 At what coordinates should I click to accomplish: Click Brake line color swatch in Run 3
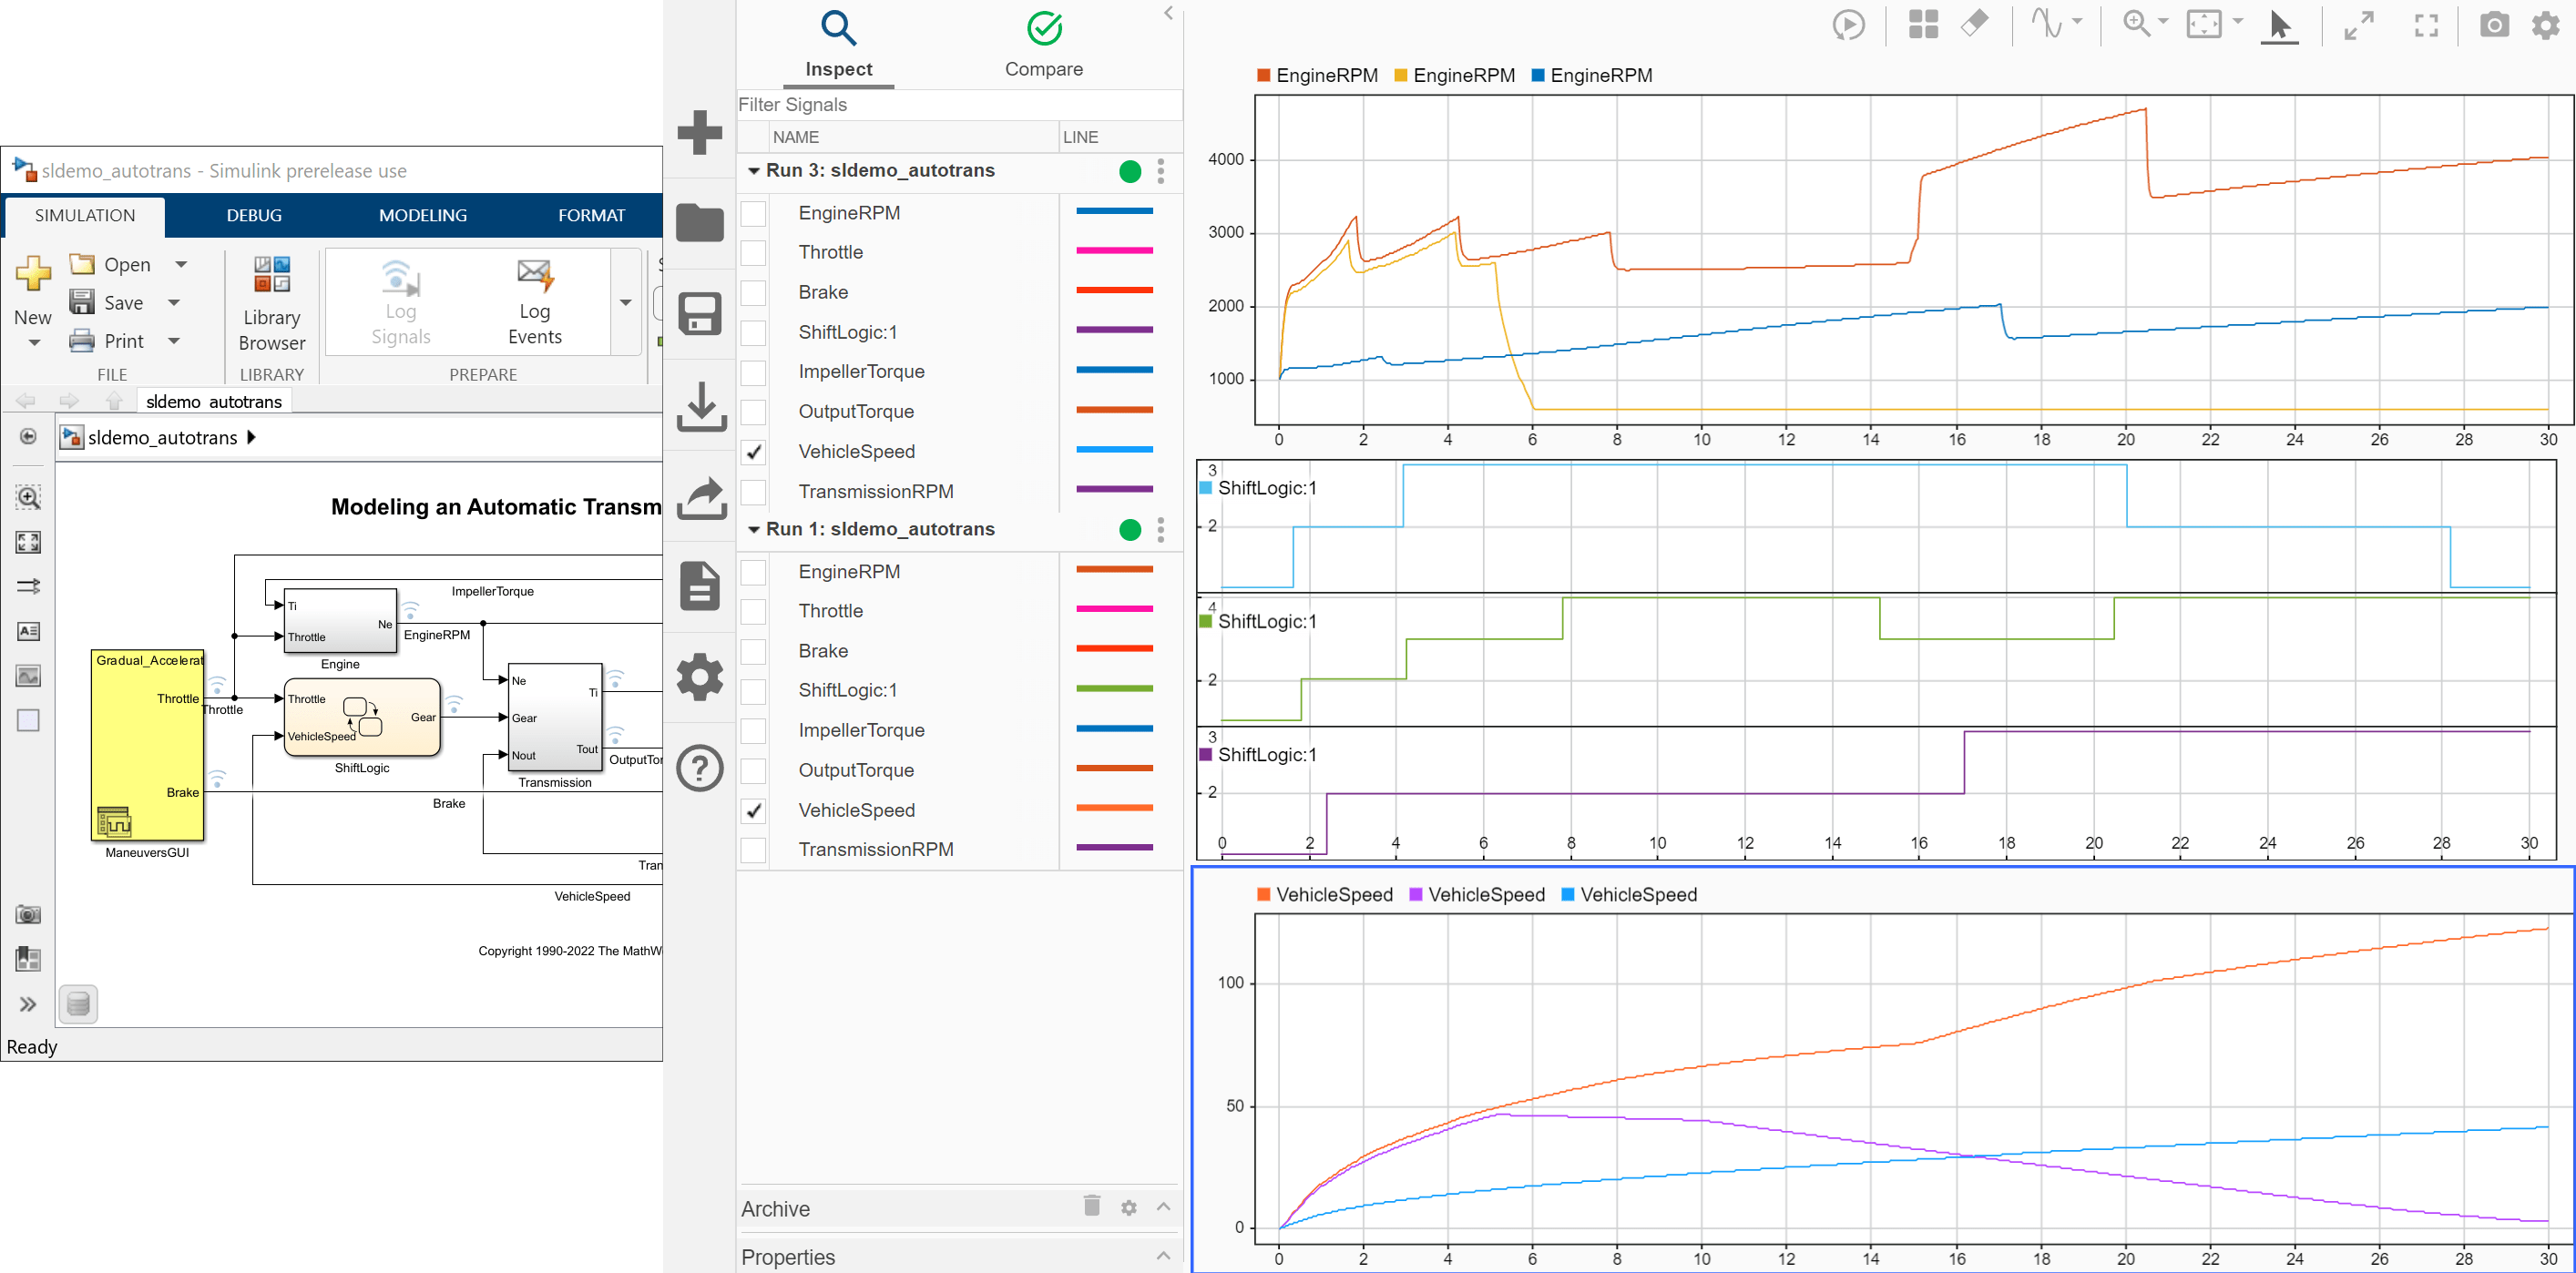1114,291
